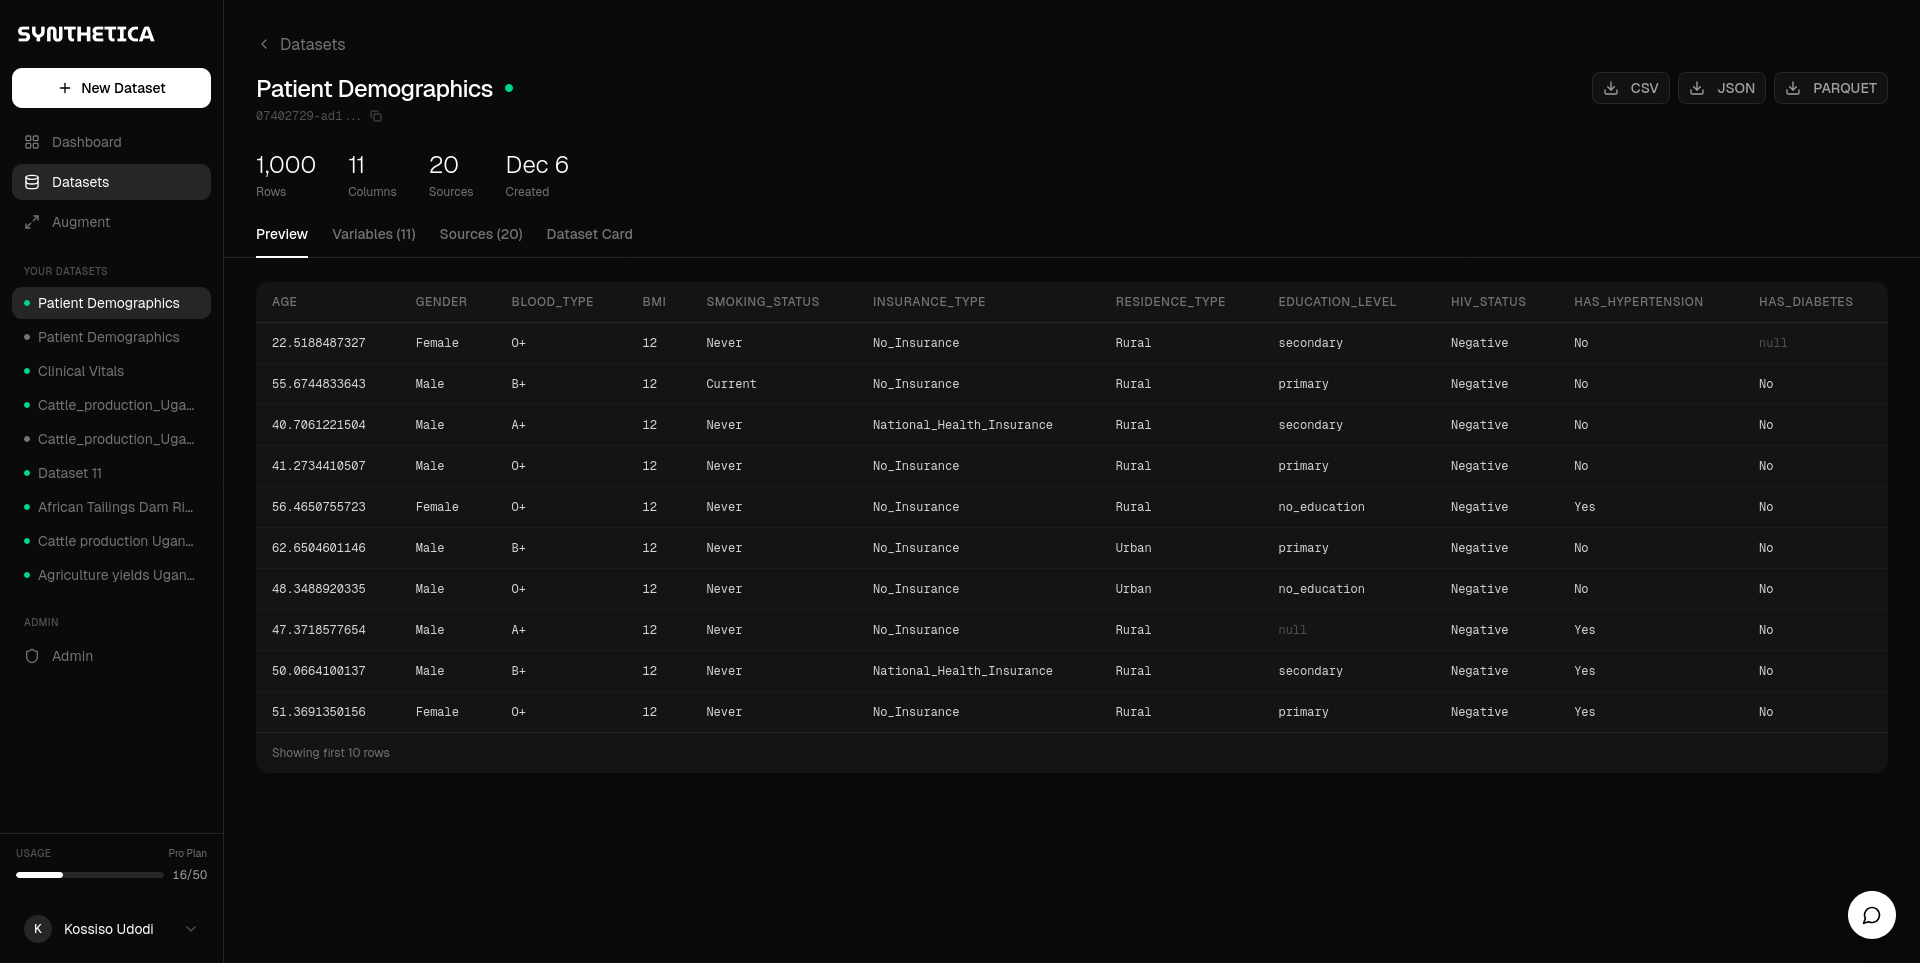Click the RESIDENCE_TYPE column header
1920x963 pixels.
click(x=1170, y=302)
